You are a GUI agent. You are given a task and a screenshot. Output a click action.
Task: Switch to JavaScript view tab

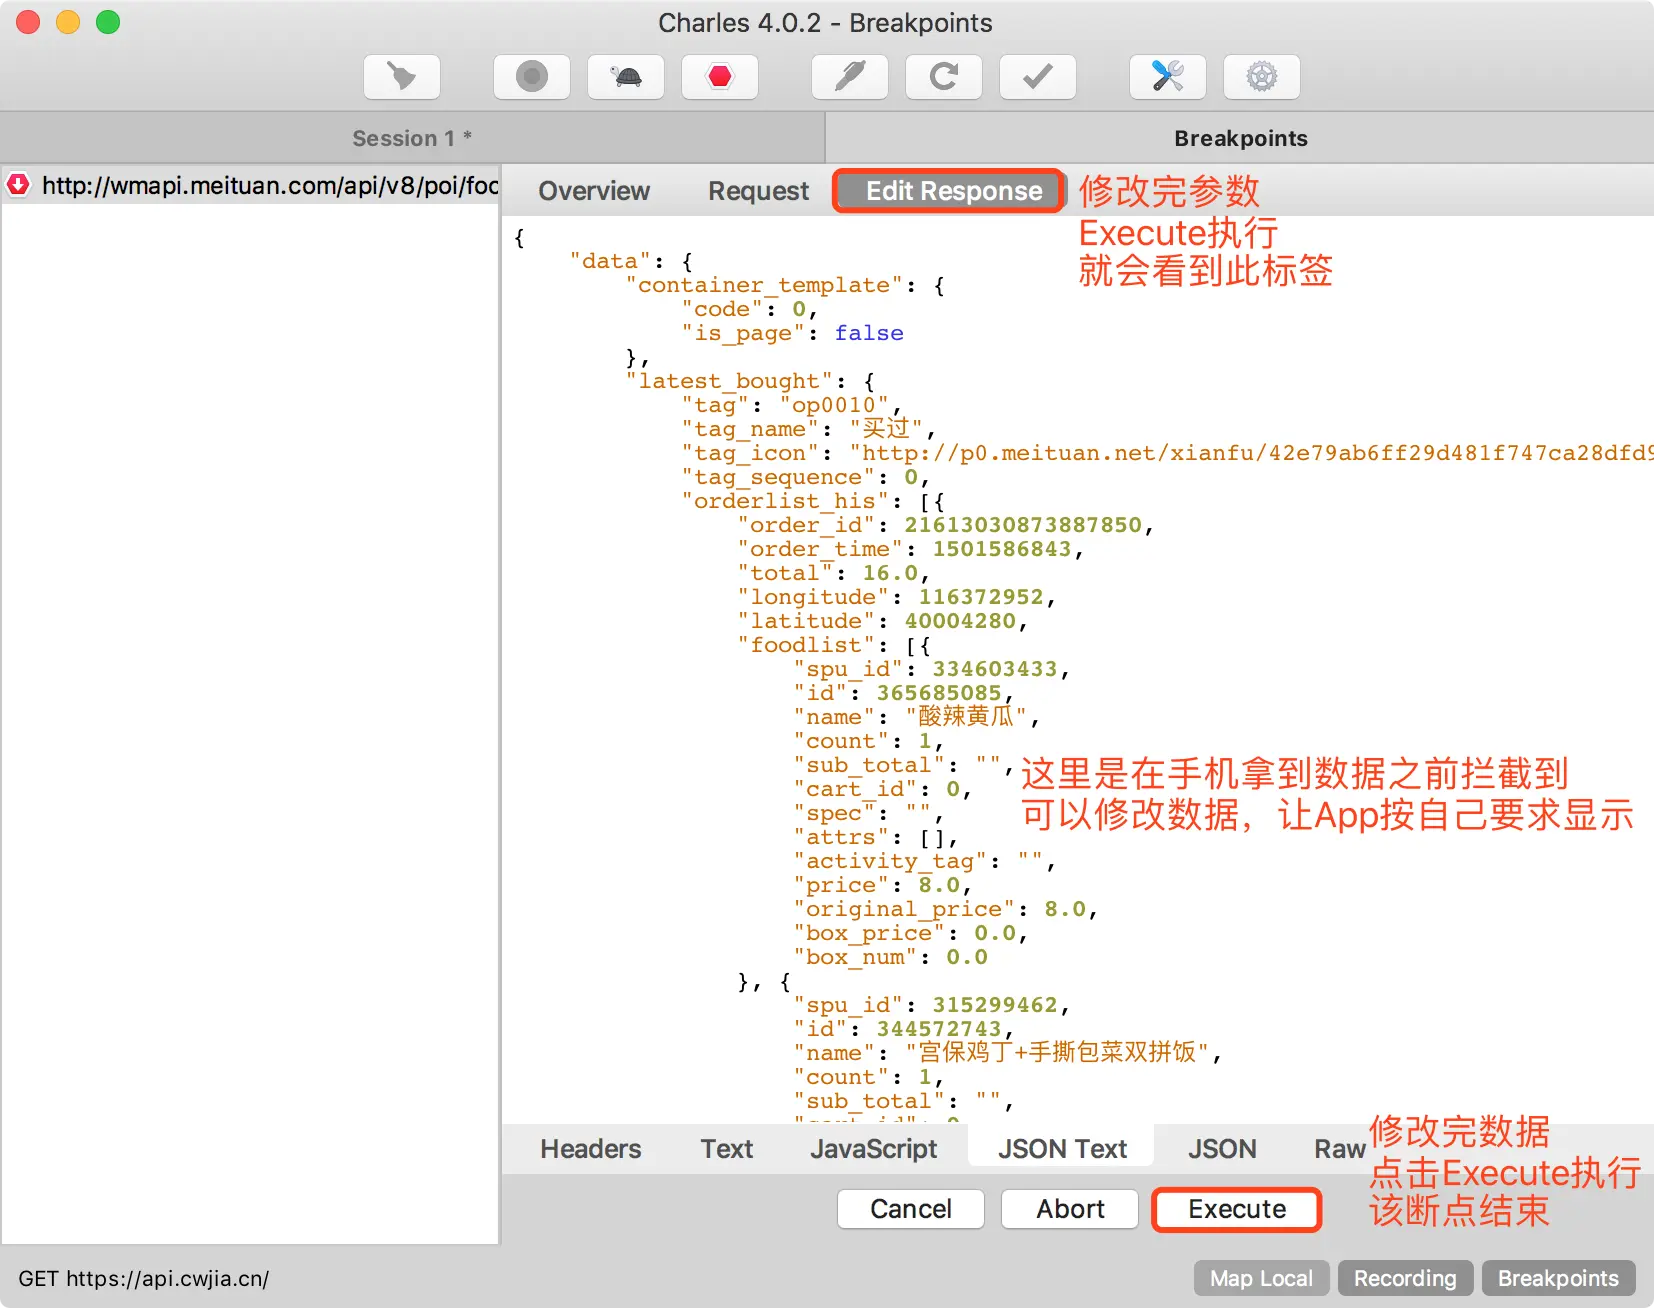point(874,1149)
